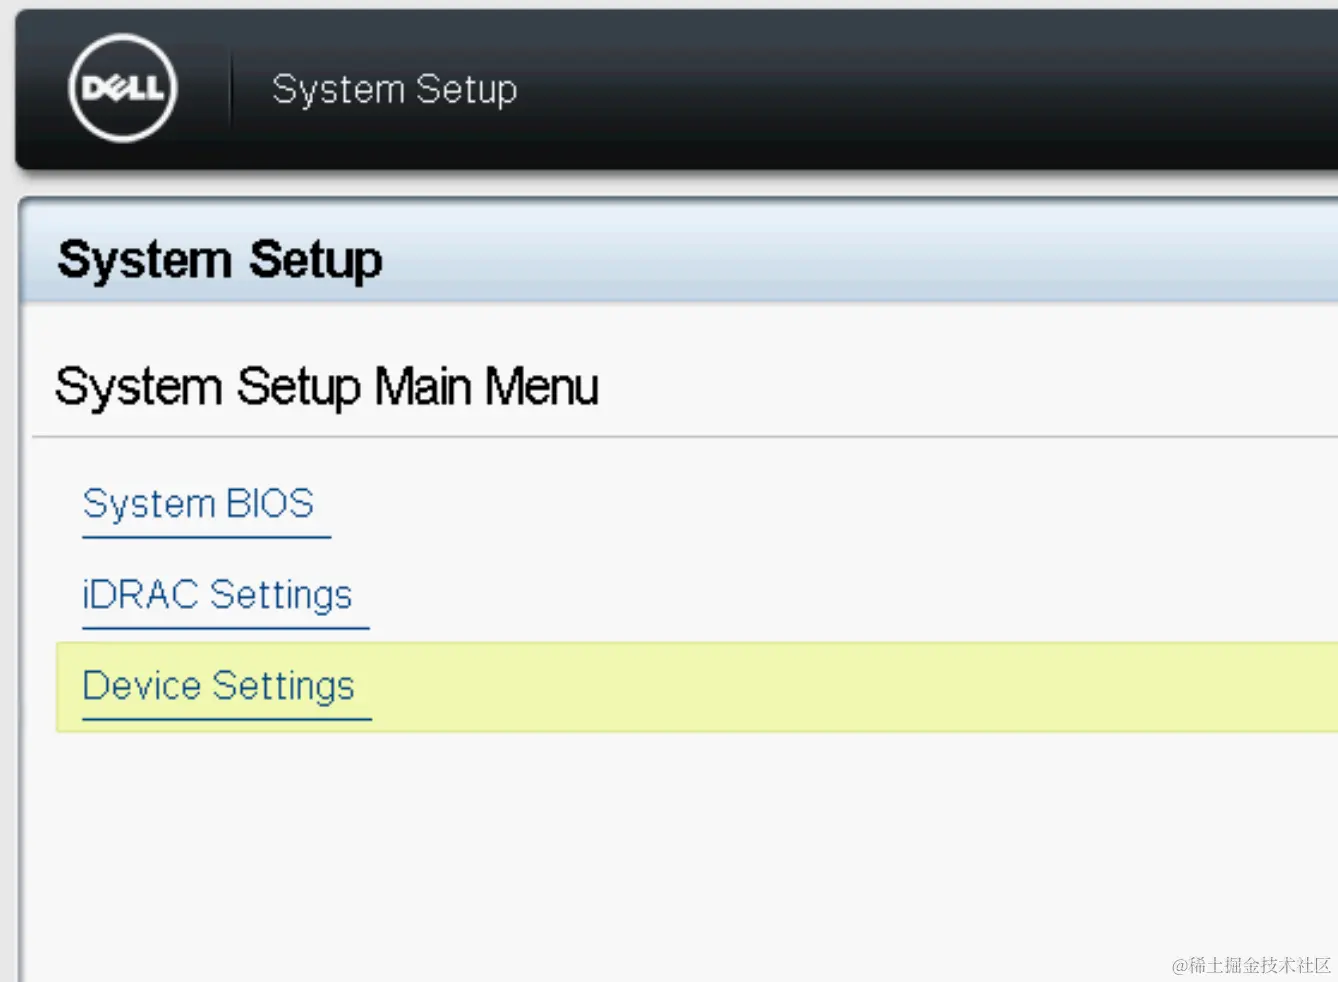Click empty space in the dark top banner
The height and width of the screenshot is (982, 1338).
click(900, 89)
